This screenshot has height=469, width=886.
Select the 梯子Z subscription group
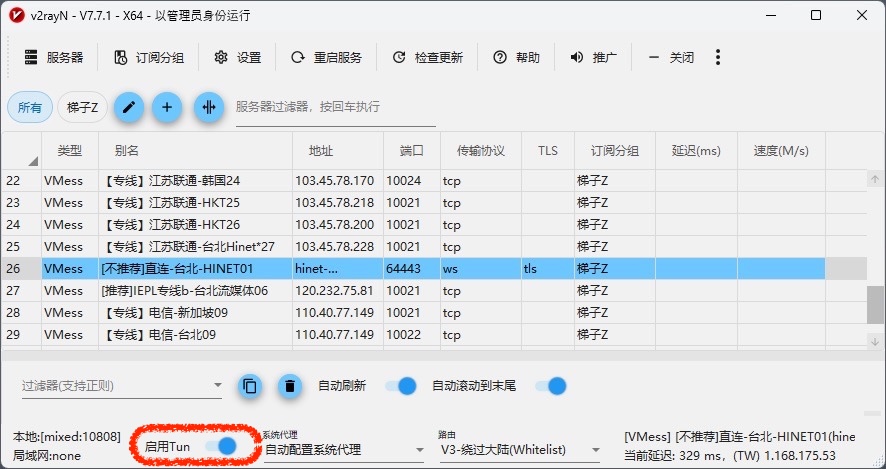[x=82, y=107]
